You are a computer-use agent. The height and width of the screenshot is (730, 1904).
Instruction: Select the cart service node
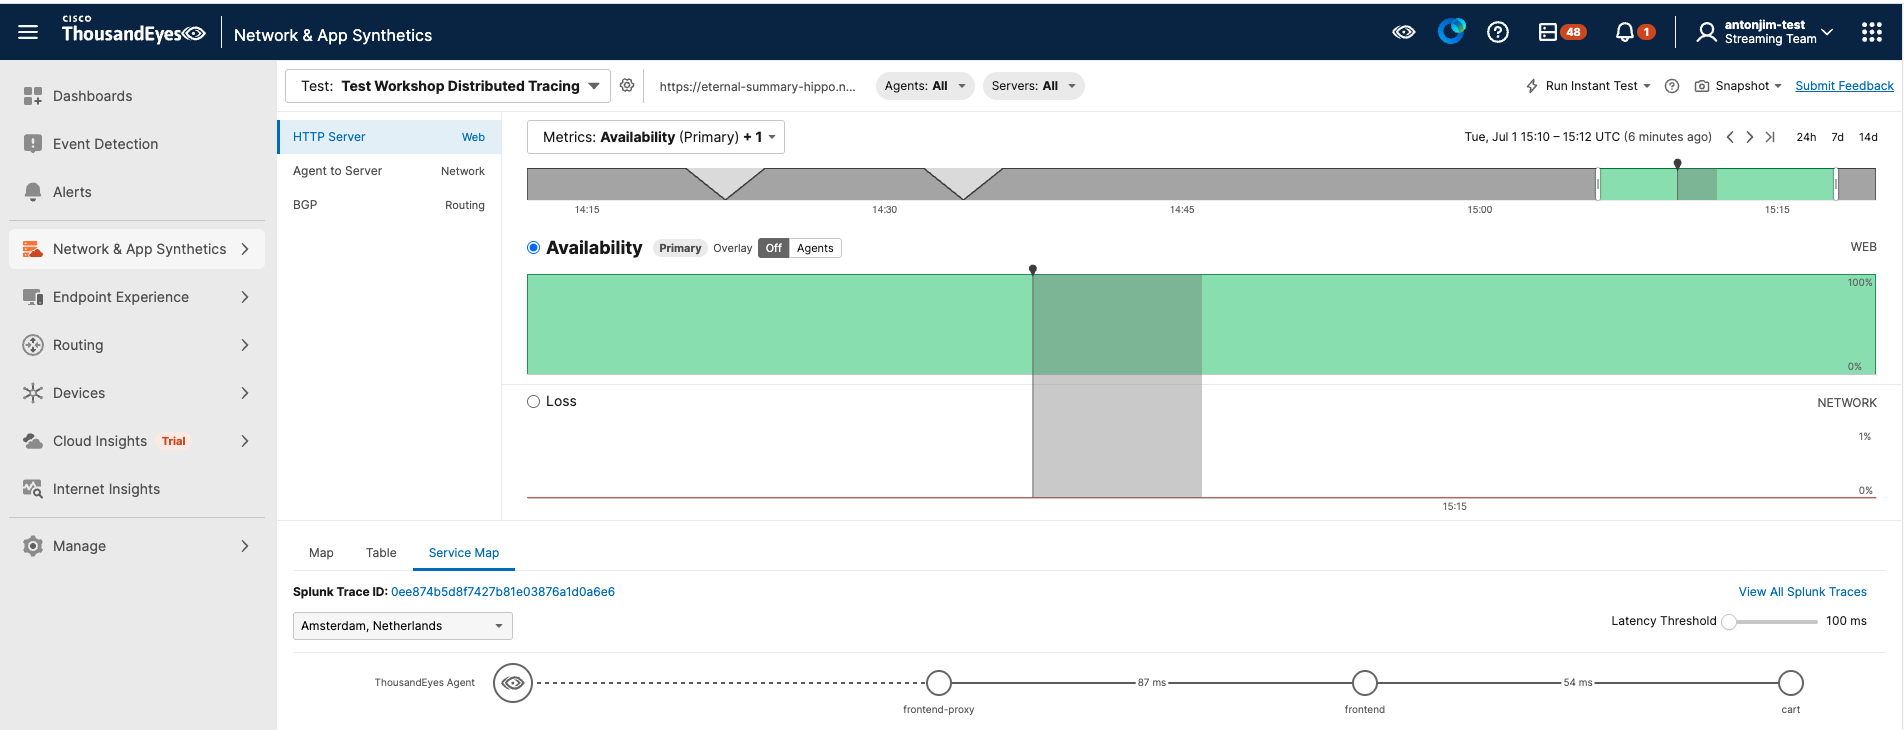click(x=1791, y=683)
